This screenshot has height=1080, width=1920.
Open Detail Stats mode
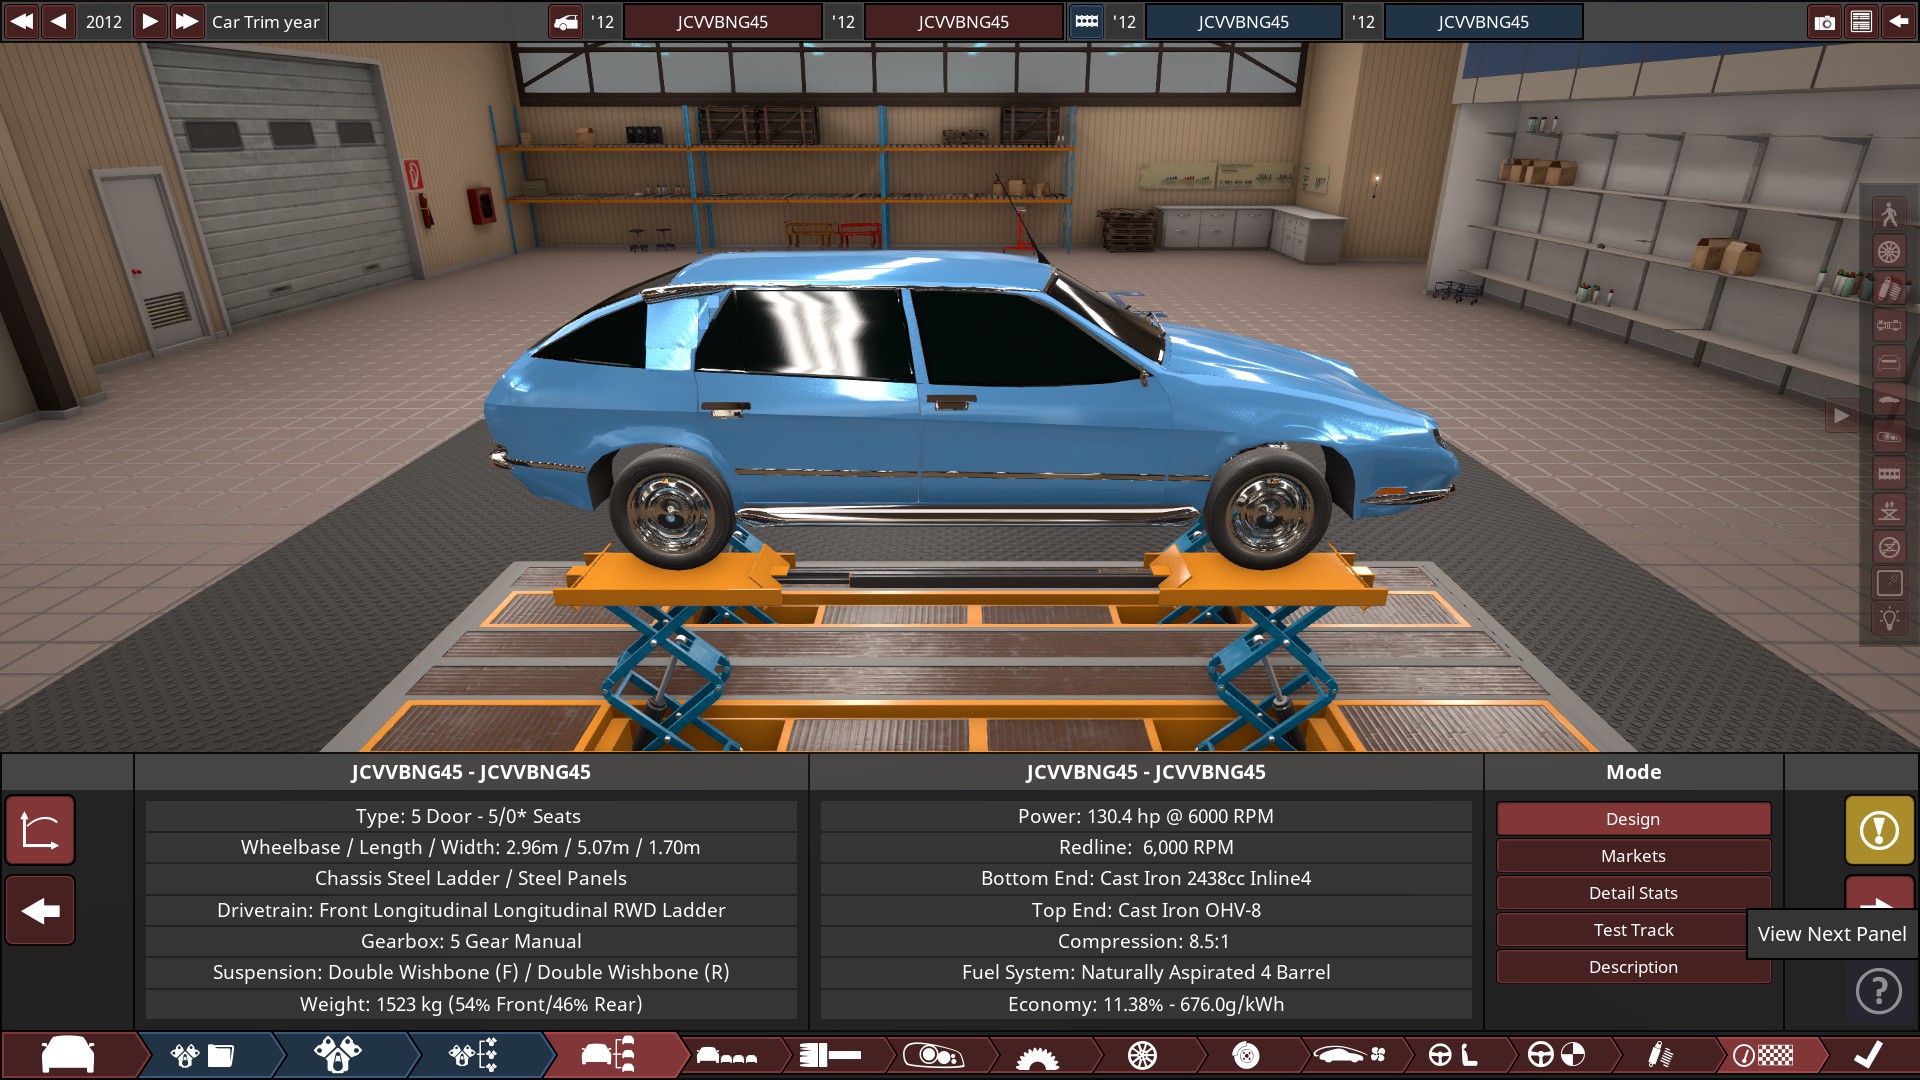pos(1633,893)
